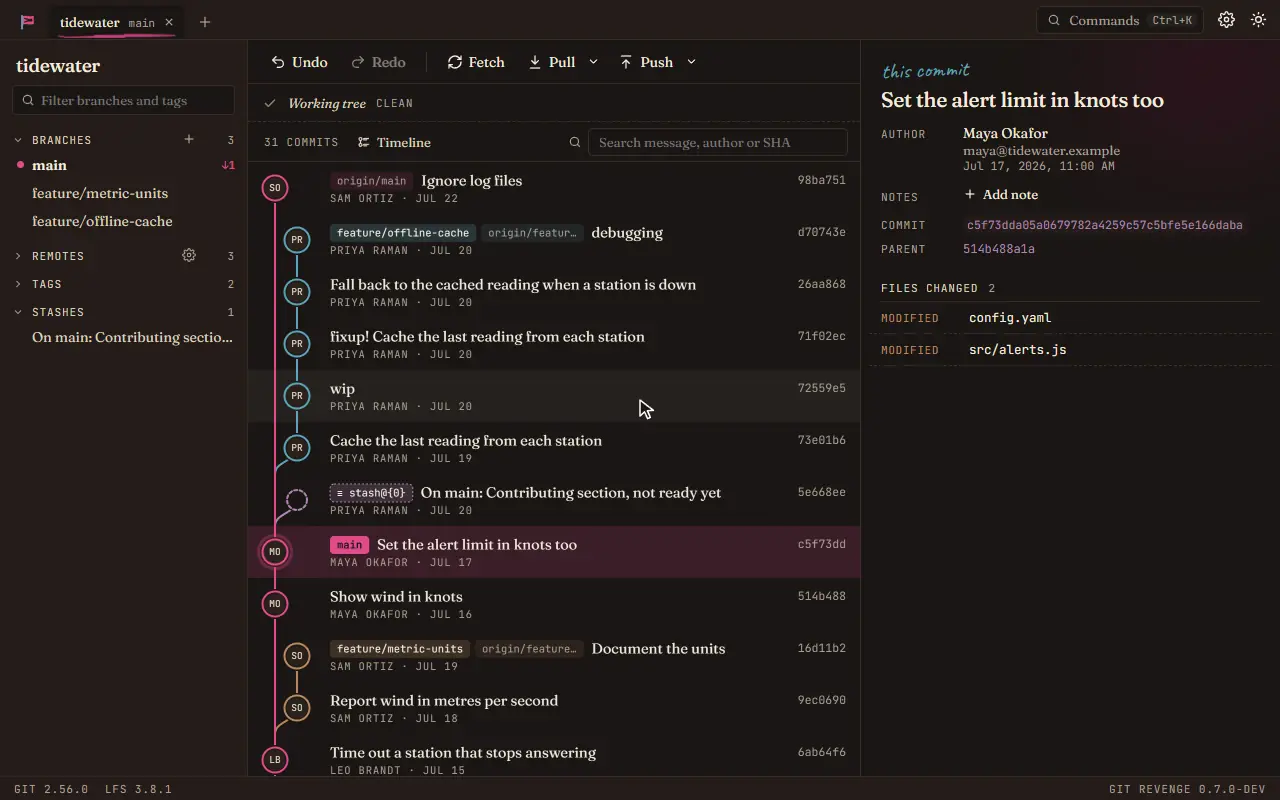Add a note to this commit
Viewport: 1280px width, 800px height.
1001,195
